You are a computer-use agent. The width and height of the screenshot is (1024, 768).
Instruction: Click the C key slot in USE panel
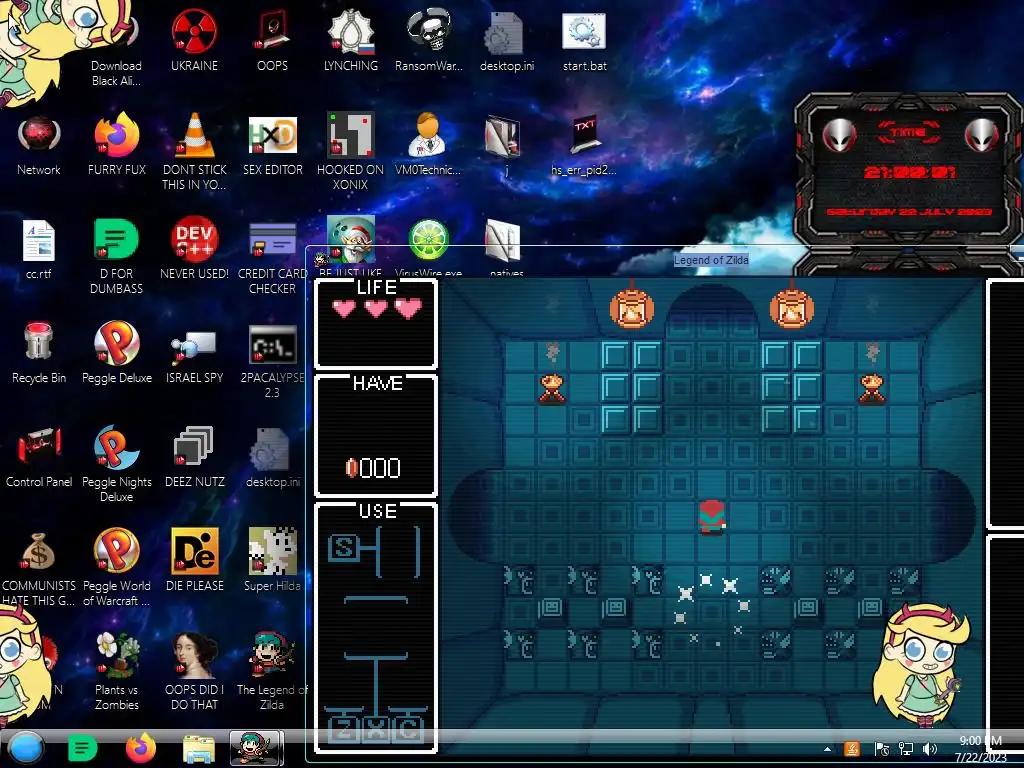pos(409,729)
